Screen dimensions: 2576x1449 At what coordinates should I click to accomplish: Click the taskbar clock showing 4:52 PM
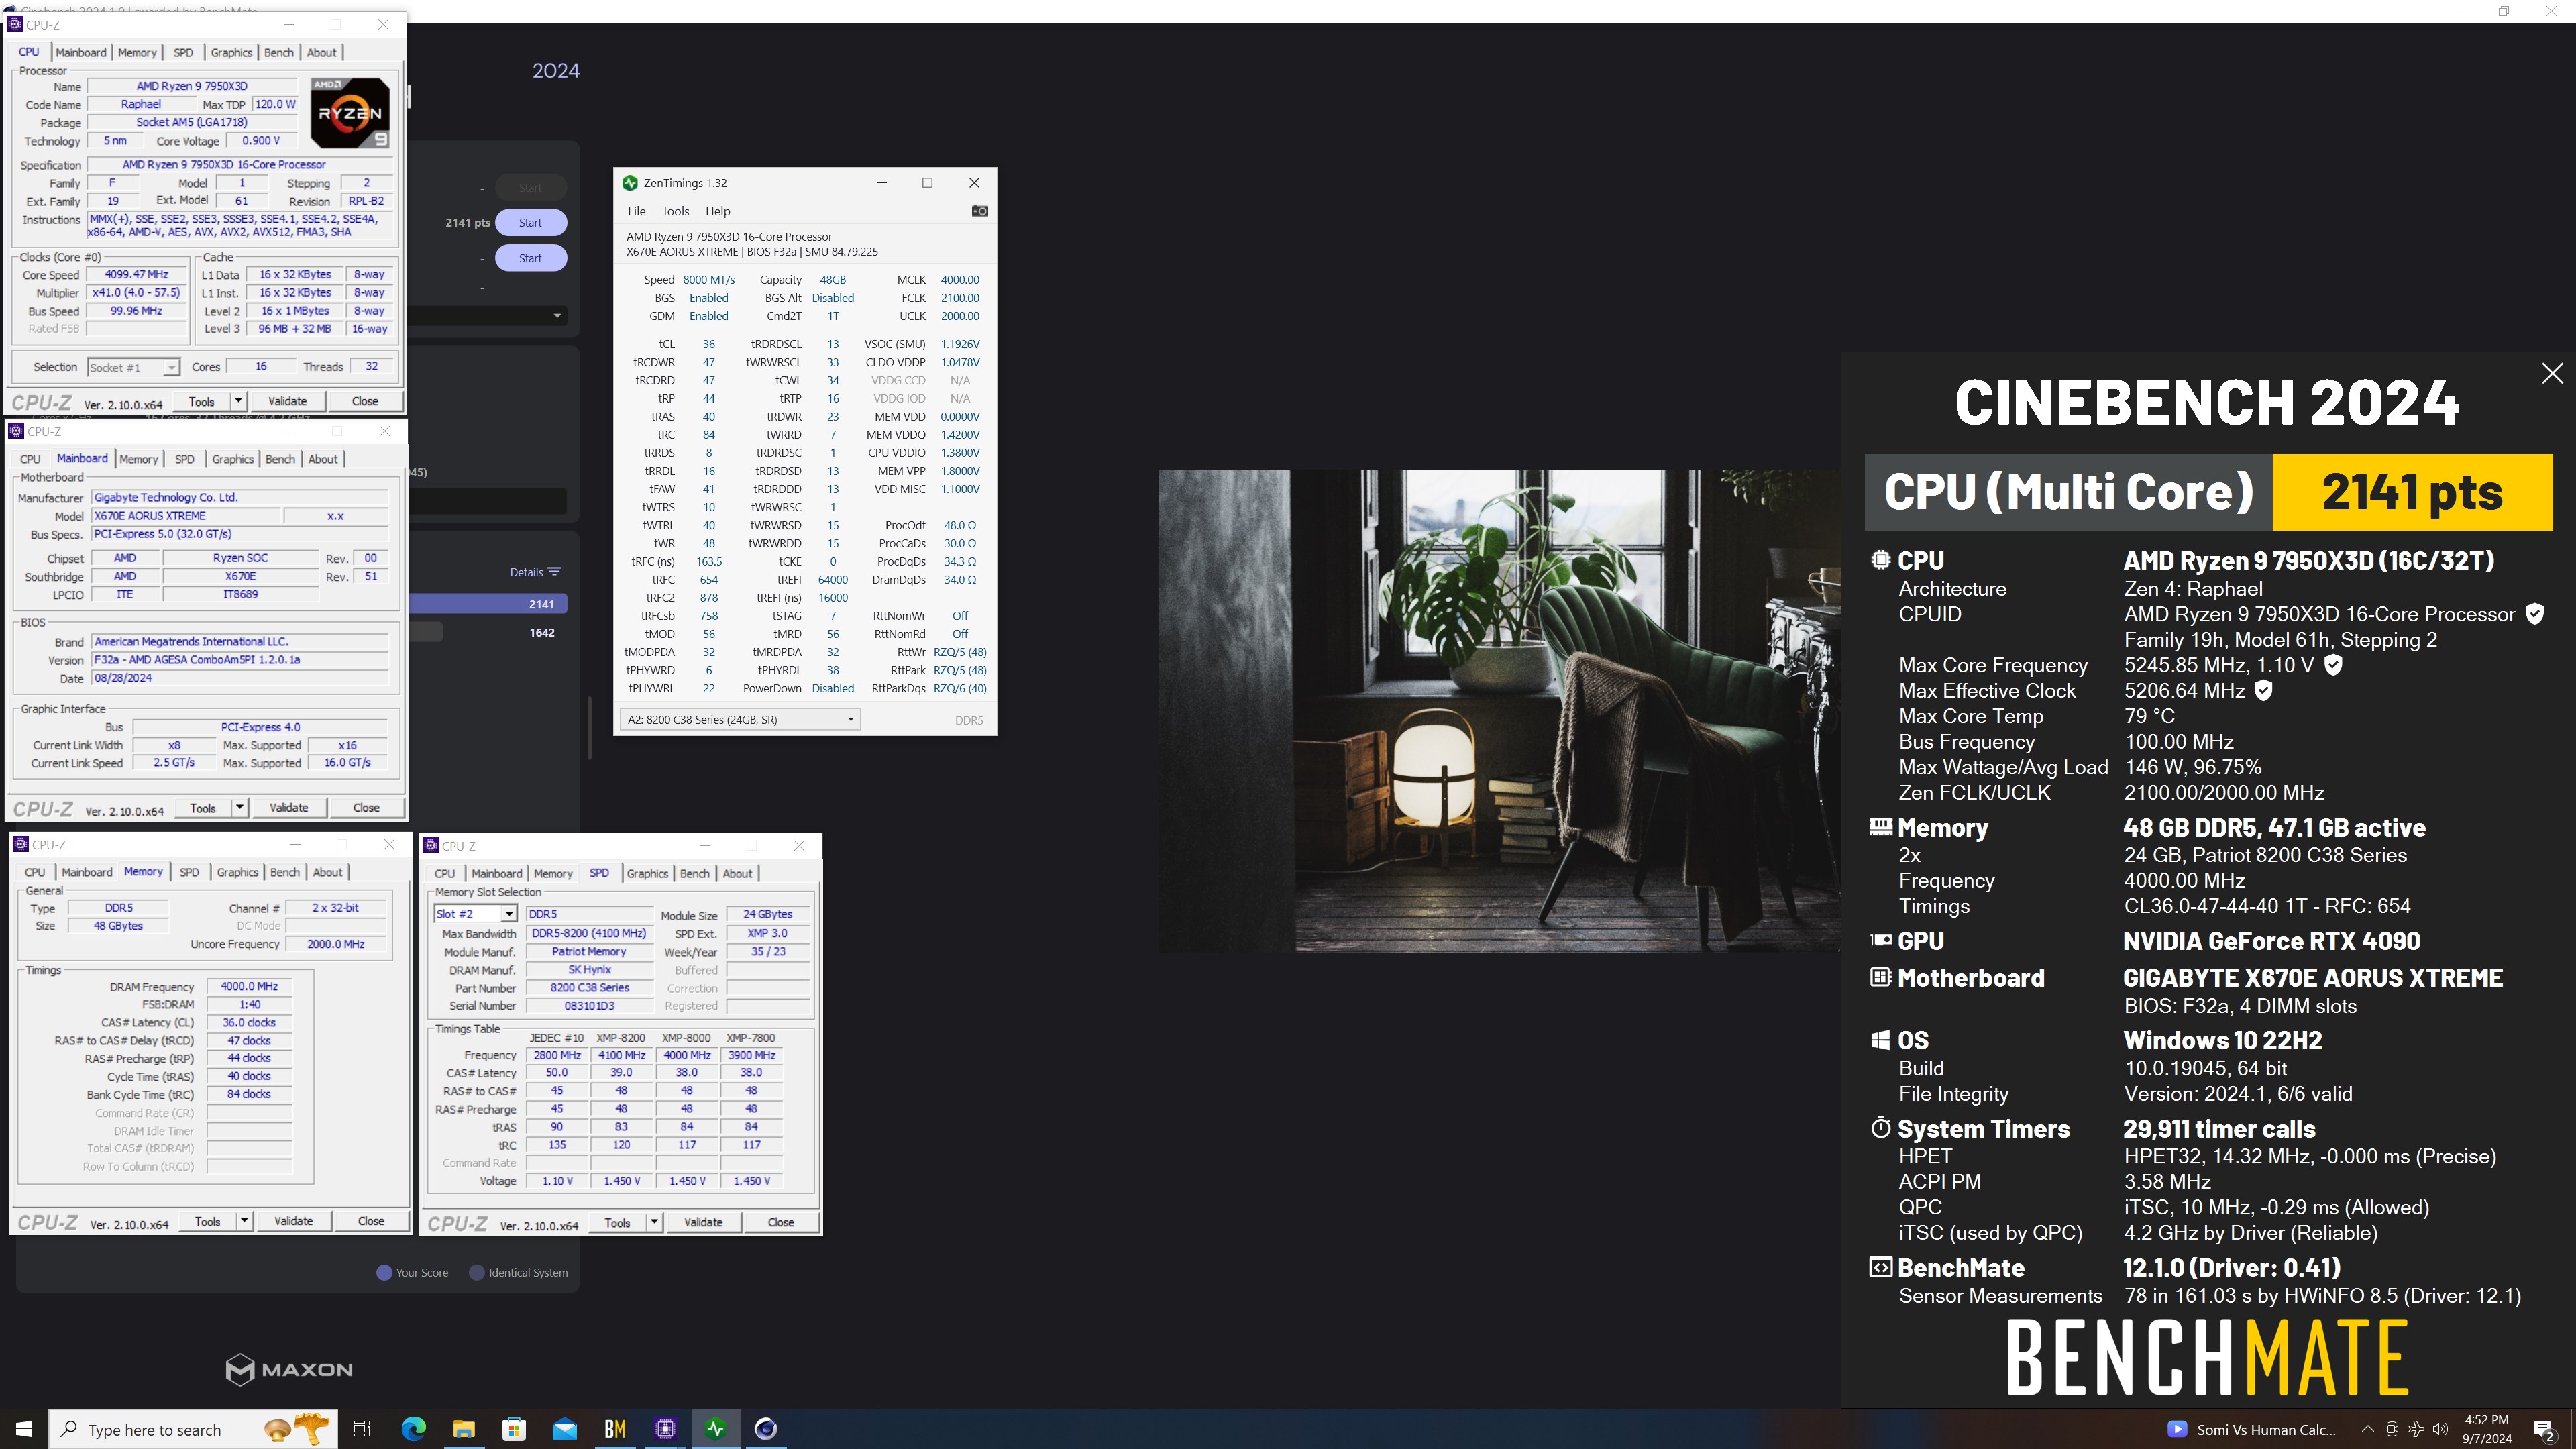pyautogui.click(x=2486, y=1429)
